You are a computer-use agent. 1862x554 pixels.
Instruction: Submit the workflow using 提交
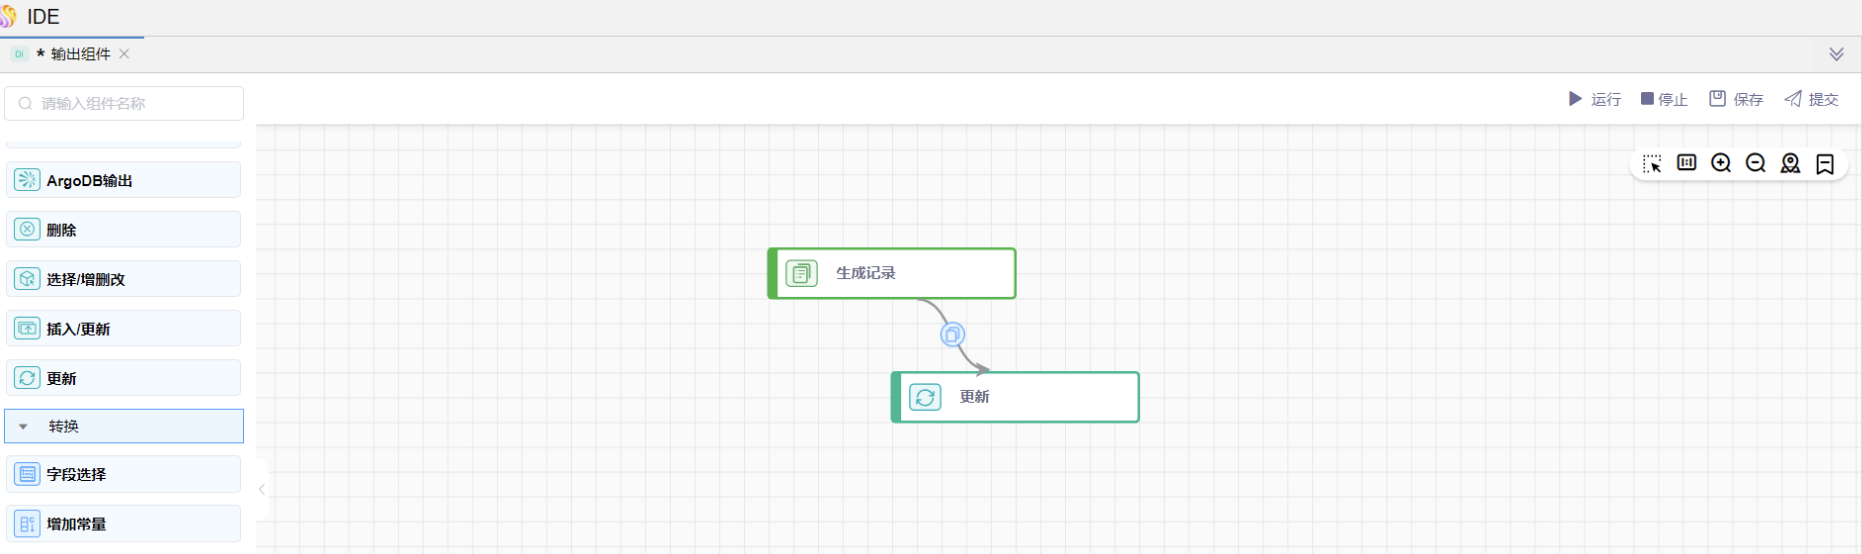pos(1812,99)
